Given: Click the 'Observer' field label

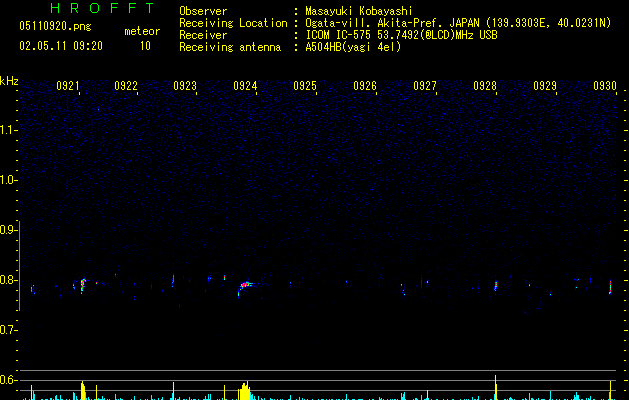Looking at the screenshot, I should tap(203, 11).
